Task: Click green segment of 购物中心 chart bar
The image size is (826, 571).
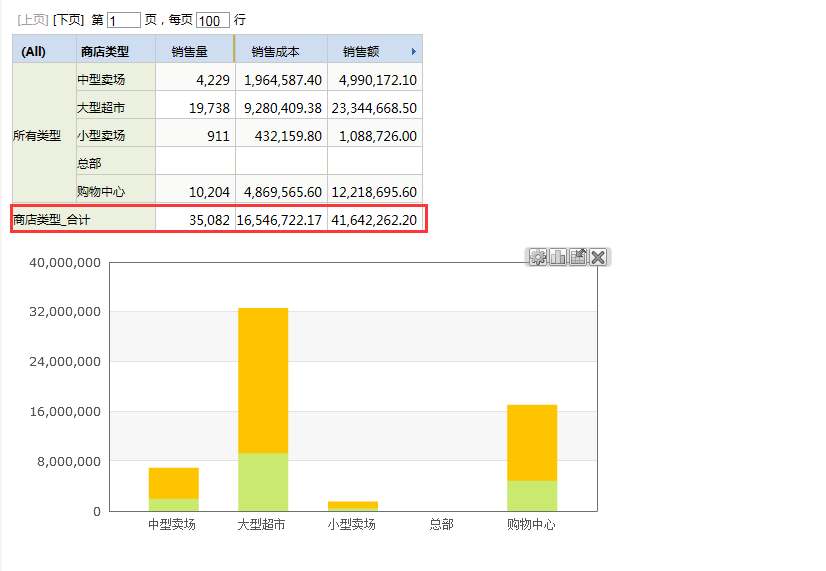Action: point(532,496)
